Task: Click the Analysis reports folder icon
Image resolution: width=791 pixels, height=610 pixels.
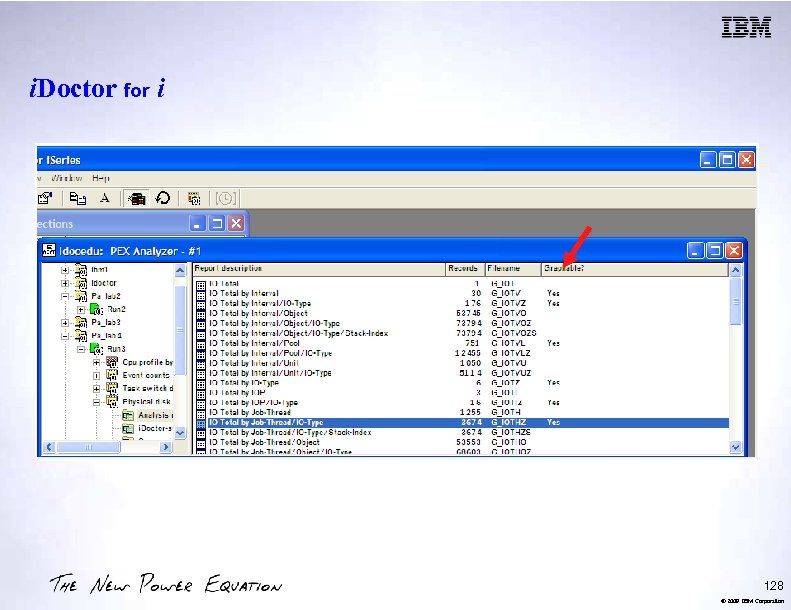Action: [128, 415]
